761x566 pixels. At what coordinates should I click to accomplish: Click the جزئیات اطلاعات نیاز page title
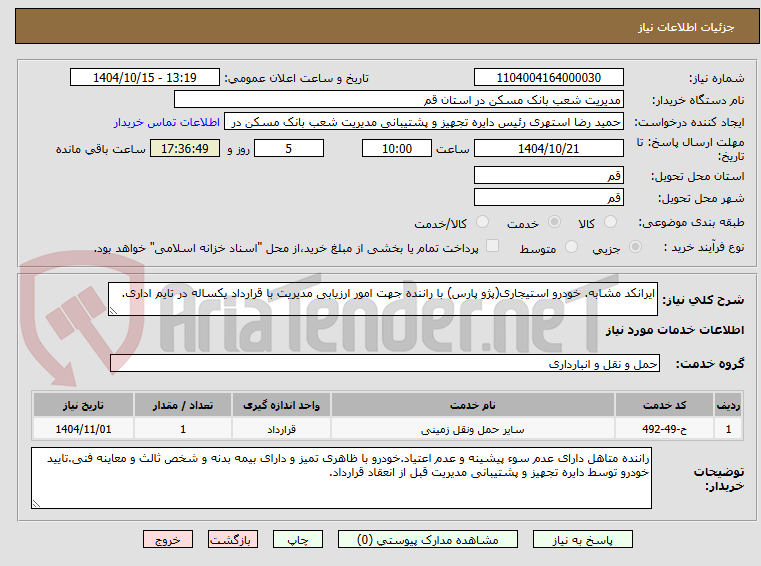point(686,28)
